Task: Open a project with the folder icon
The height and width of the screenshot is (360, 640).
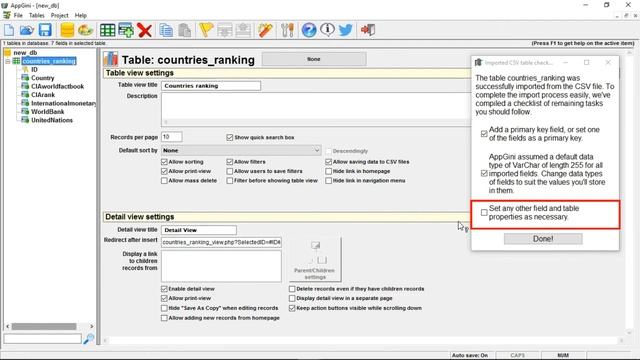Action: (27, 30)
